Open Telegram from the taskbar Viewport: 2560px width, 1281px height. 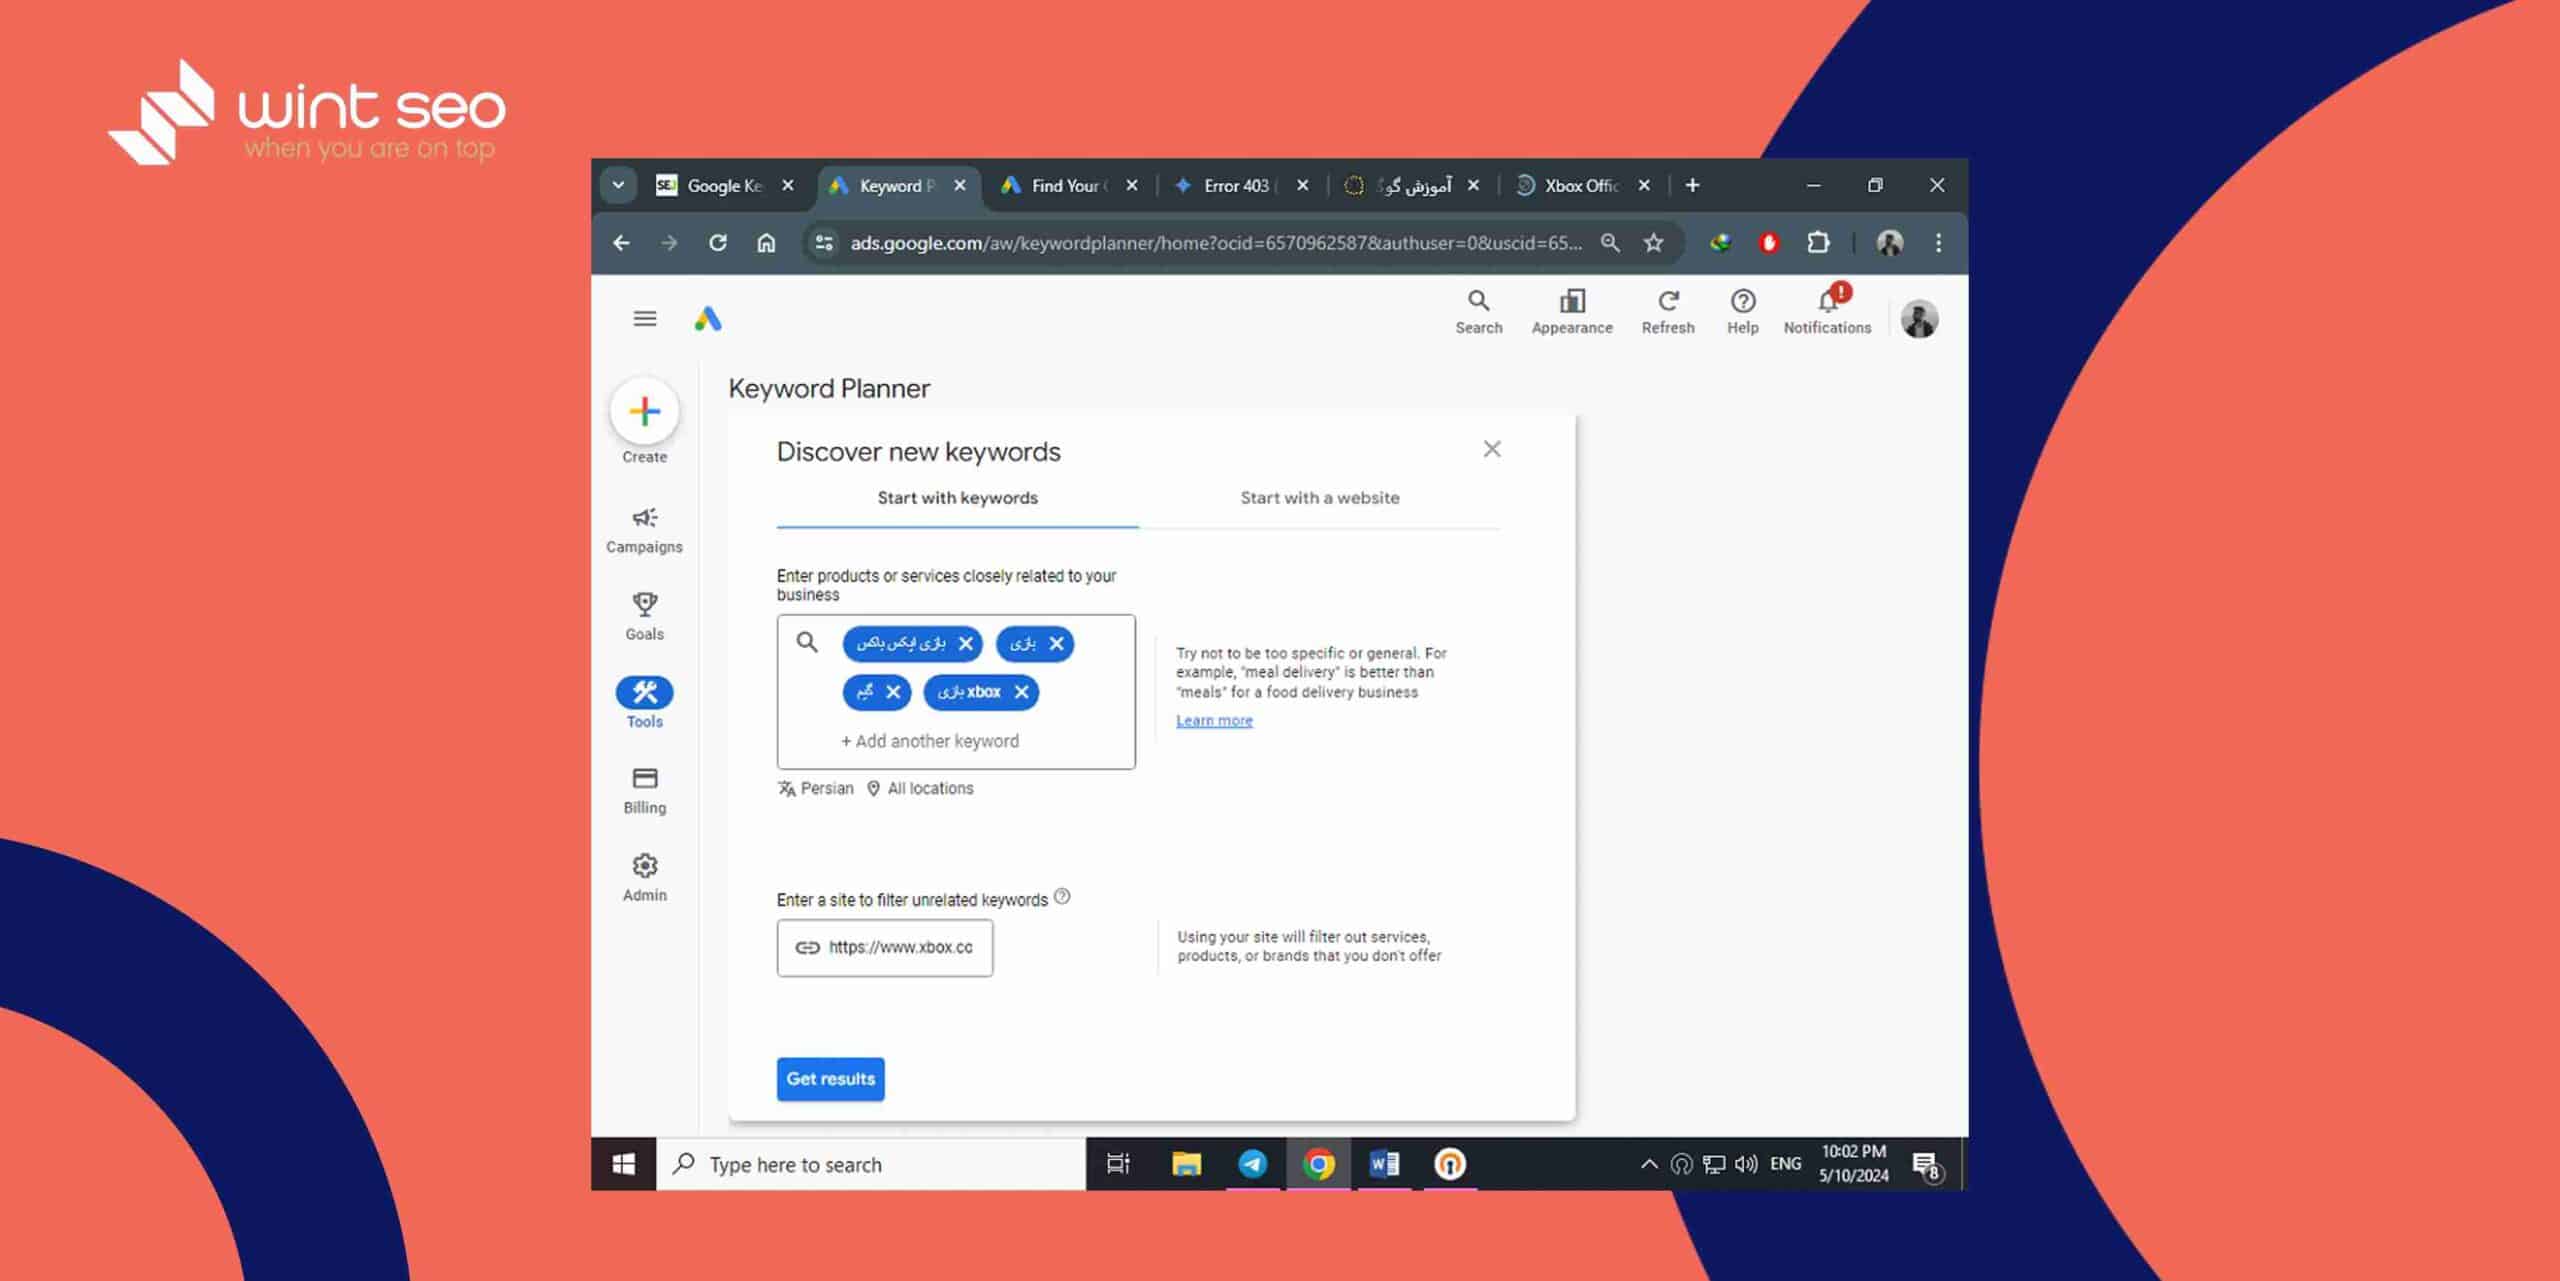(1252, 1165)
